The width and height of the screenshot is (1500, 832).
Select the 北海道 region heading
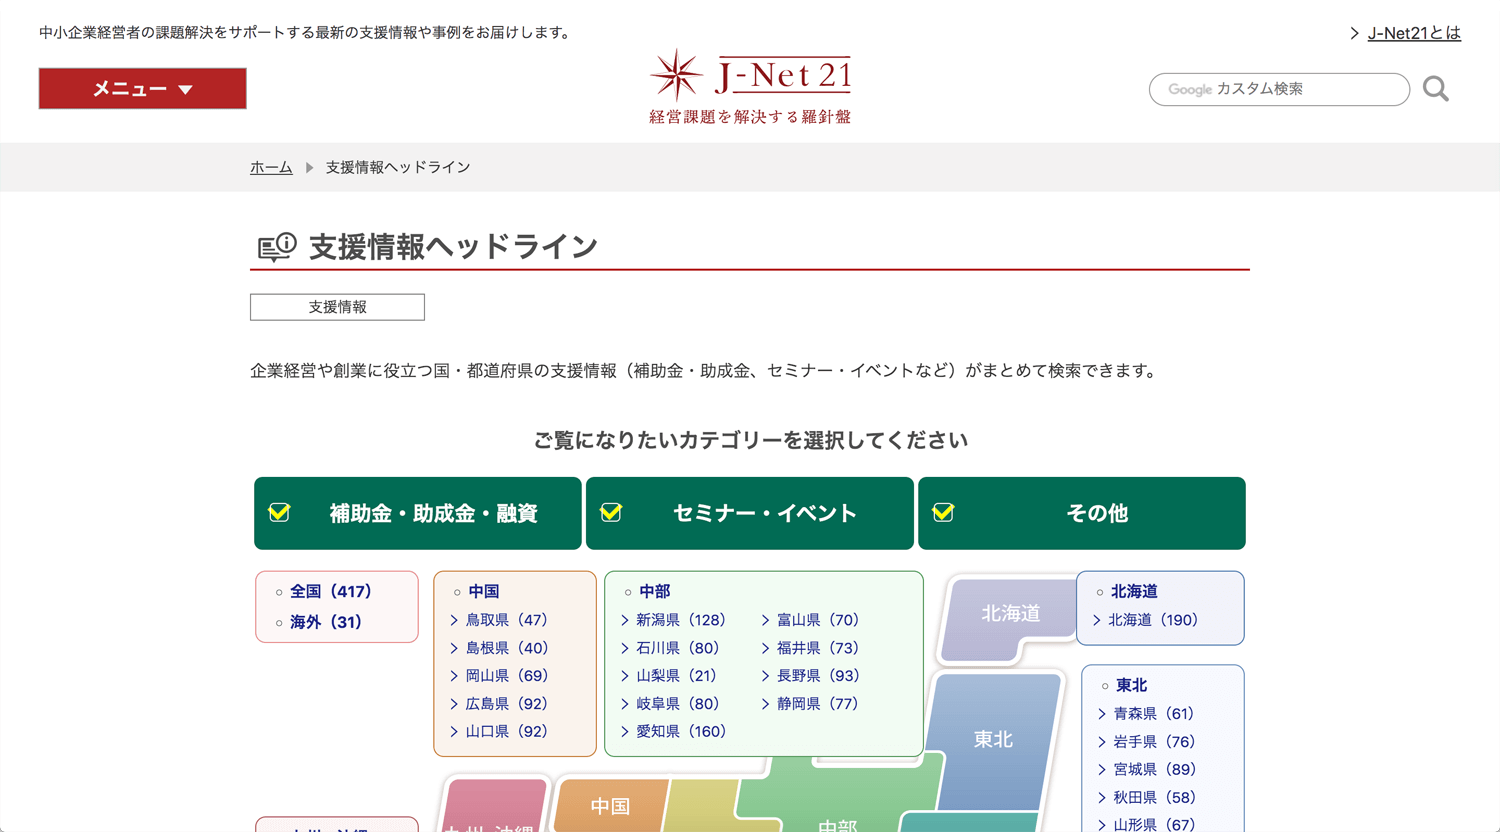(1134, 591)
